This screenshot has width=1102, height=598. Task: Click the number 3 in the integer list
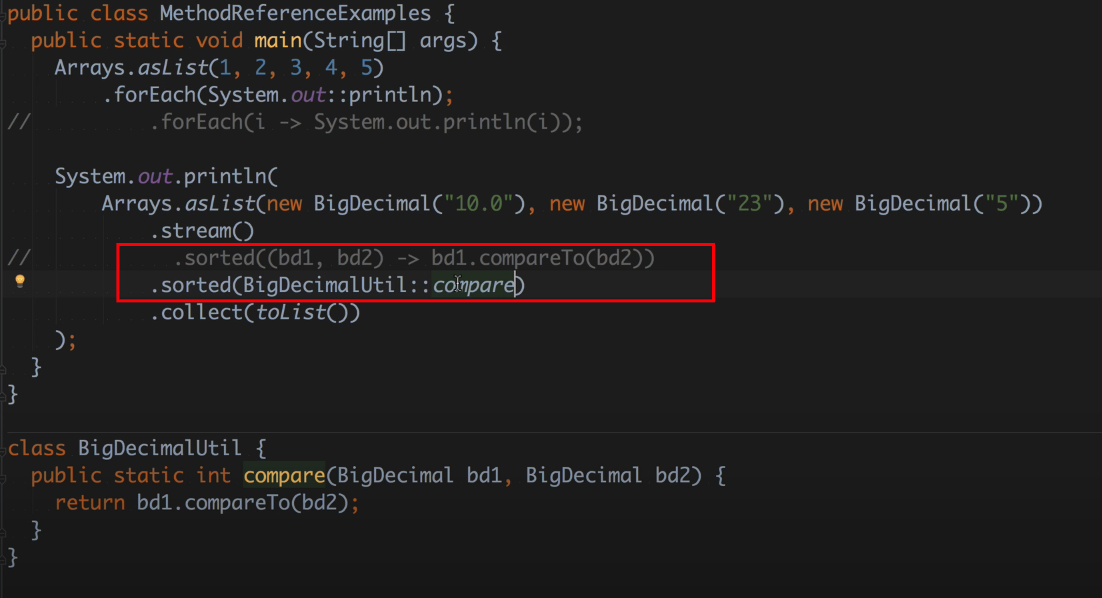point(296,68)
